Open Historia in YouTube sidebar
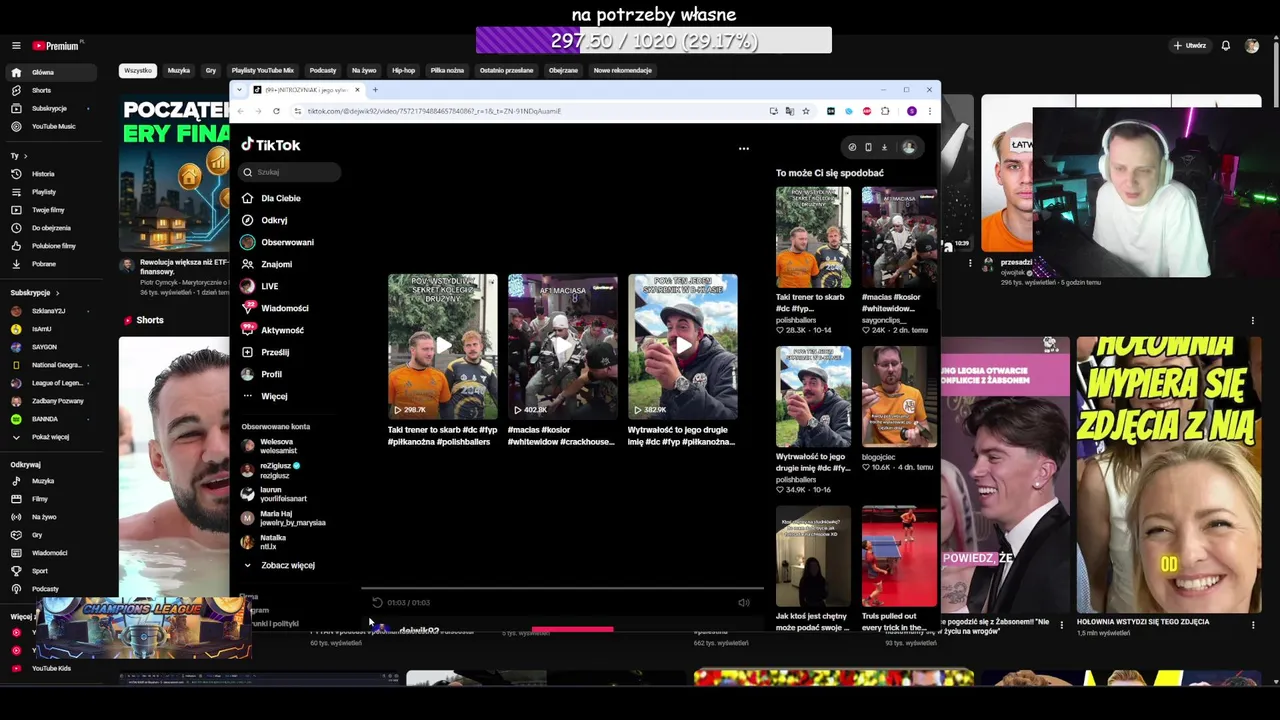 pos(43,174)
